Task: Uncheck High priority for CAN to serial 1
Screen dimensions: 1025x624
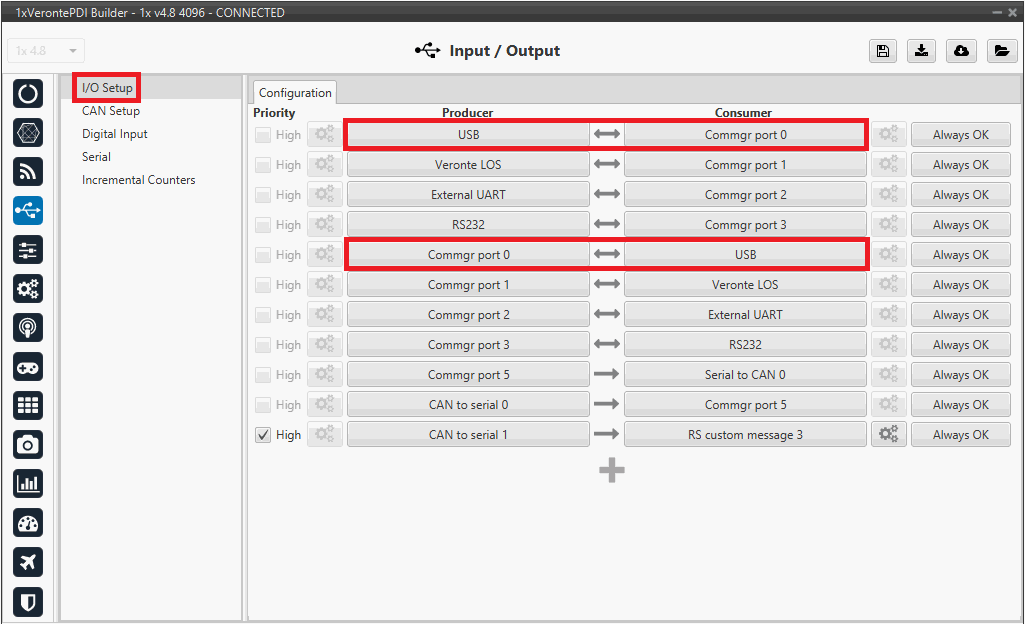Action: point(263,435)
